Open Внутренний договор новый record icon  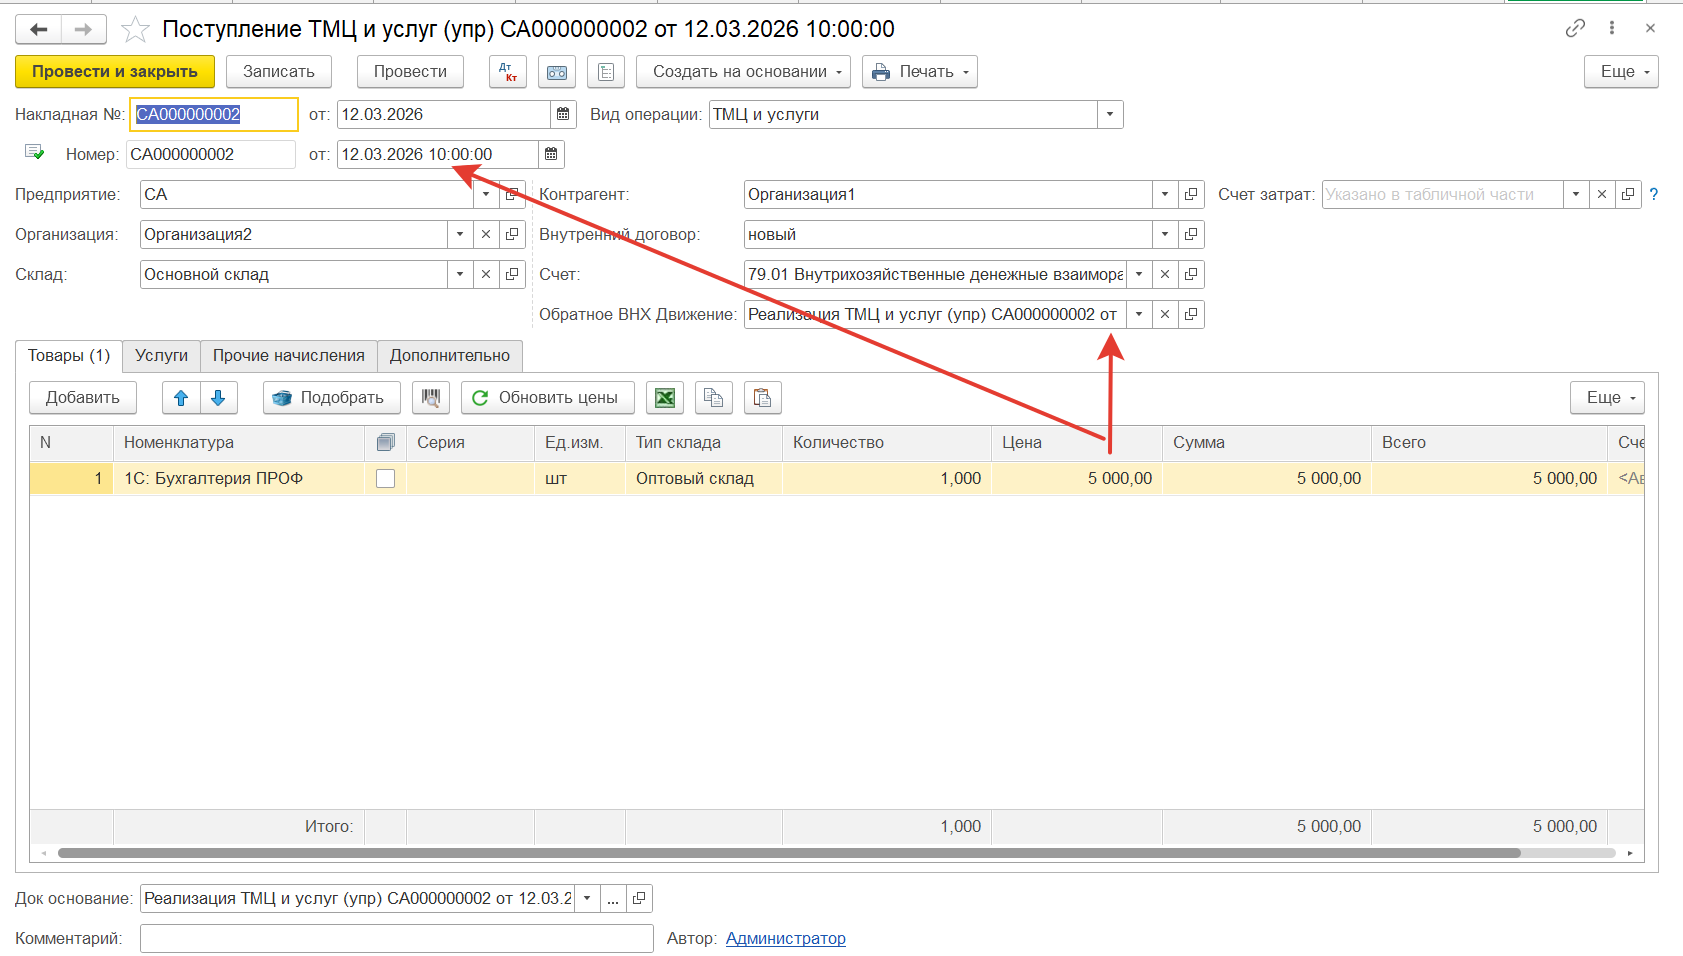coord(1191,234)
